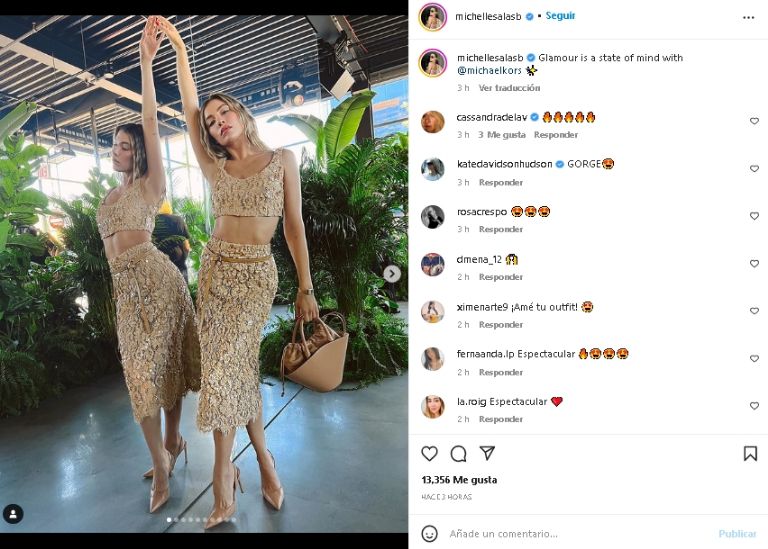Open the three-dot more options menu
The image size is (768, 549).
click(x=748, y=17)
